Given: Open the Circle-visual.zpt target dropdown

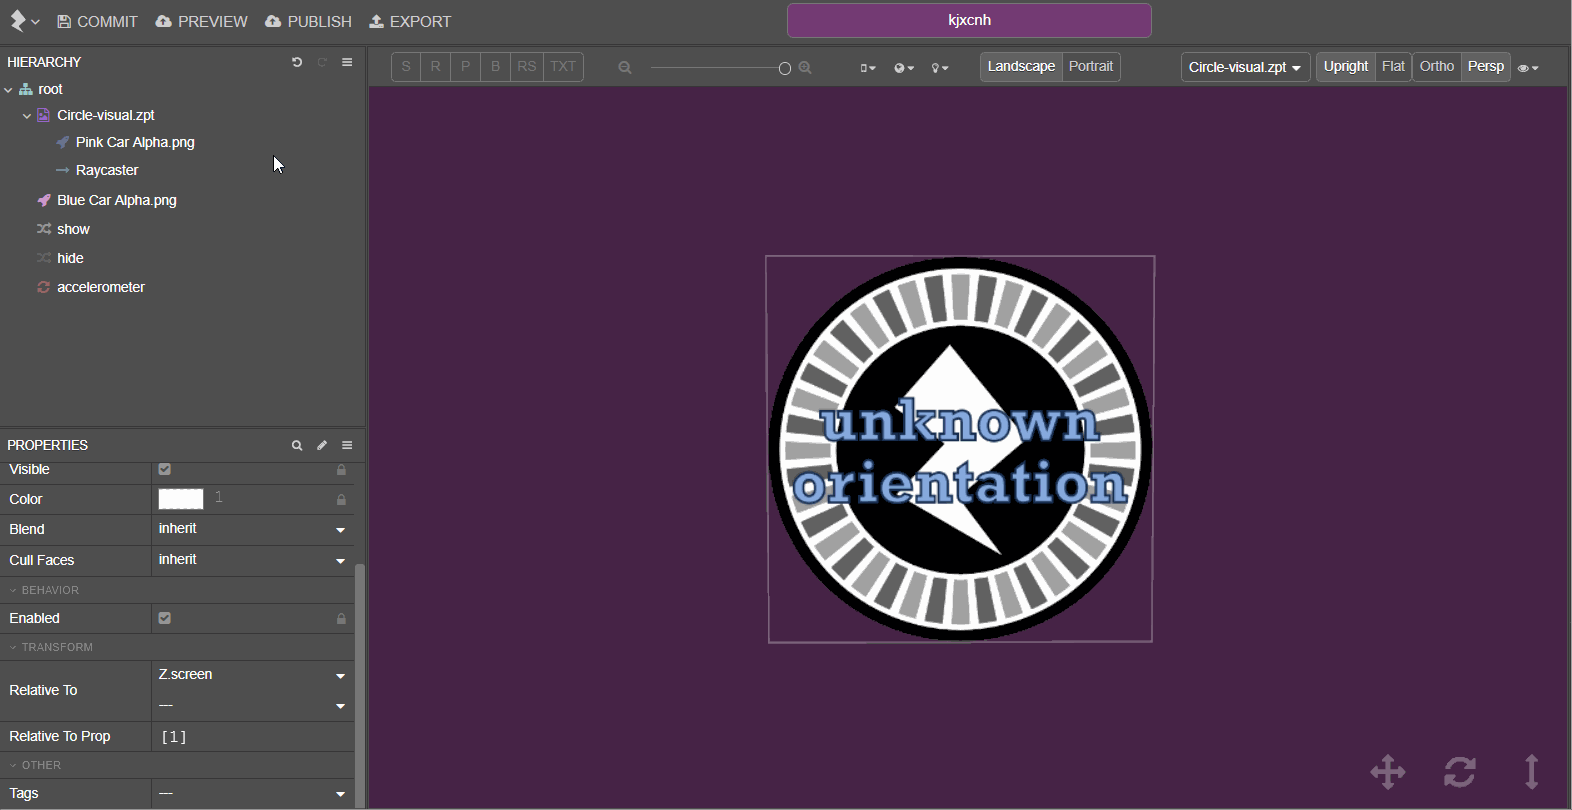Looking at the screenshot, I should [x=1245, y=67].
